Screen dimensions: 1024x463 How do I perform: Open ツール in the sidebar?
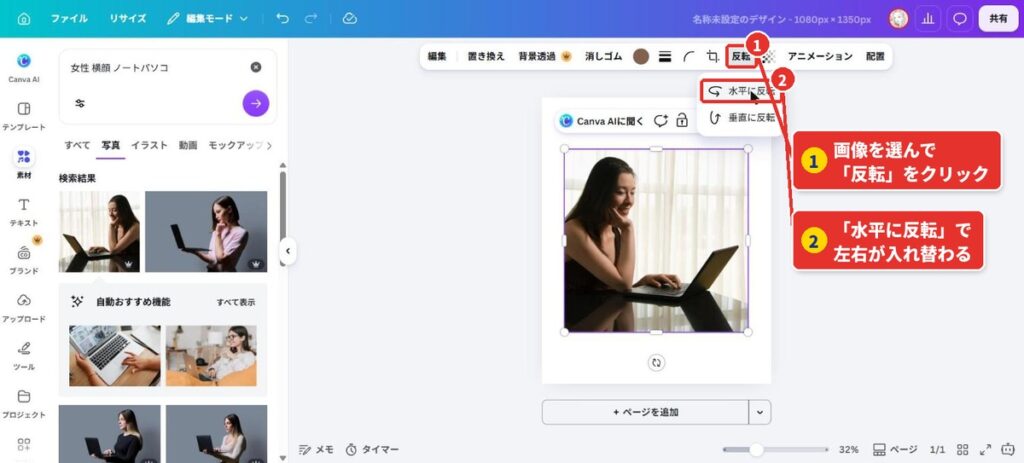click(x=24, y=356)
